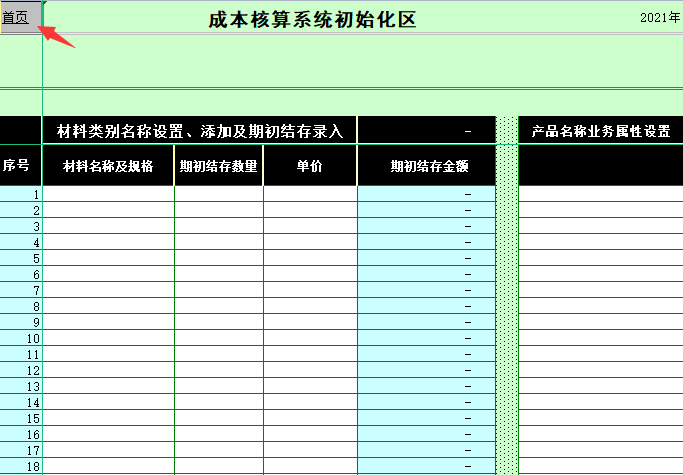Click opening balance amount cell in row 1
This screenshot has width=683, height=475.
point(426,194)
